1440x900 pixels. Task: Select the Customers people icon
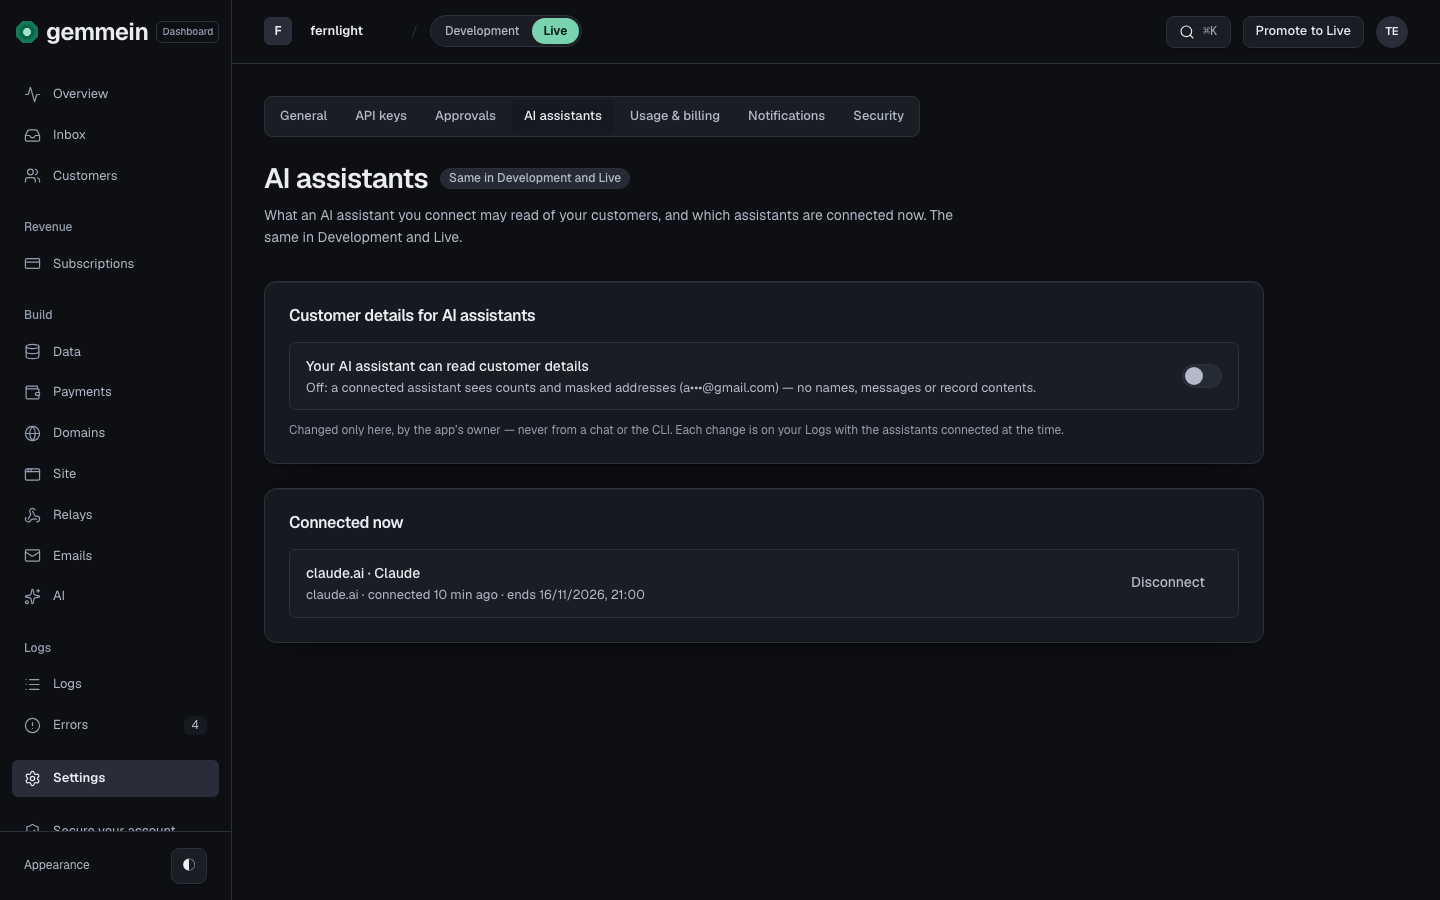(x=33, y=176)
